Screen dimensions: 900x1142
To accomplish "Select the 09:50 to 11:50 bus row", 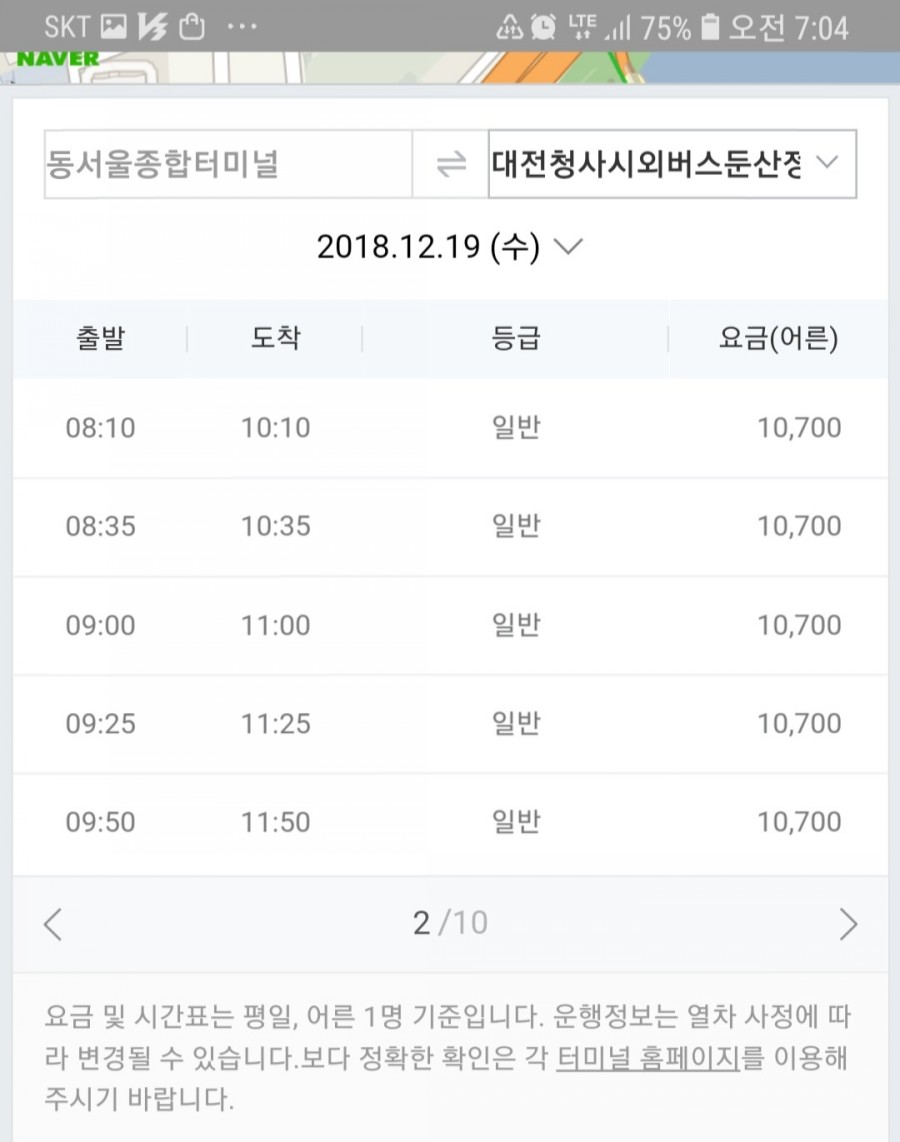I will [450, 822].
